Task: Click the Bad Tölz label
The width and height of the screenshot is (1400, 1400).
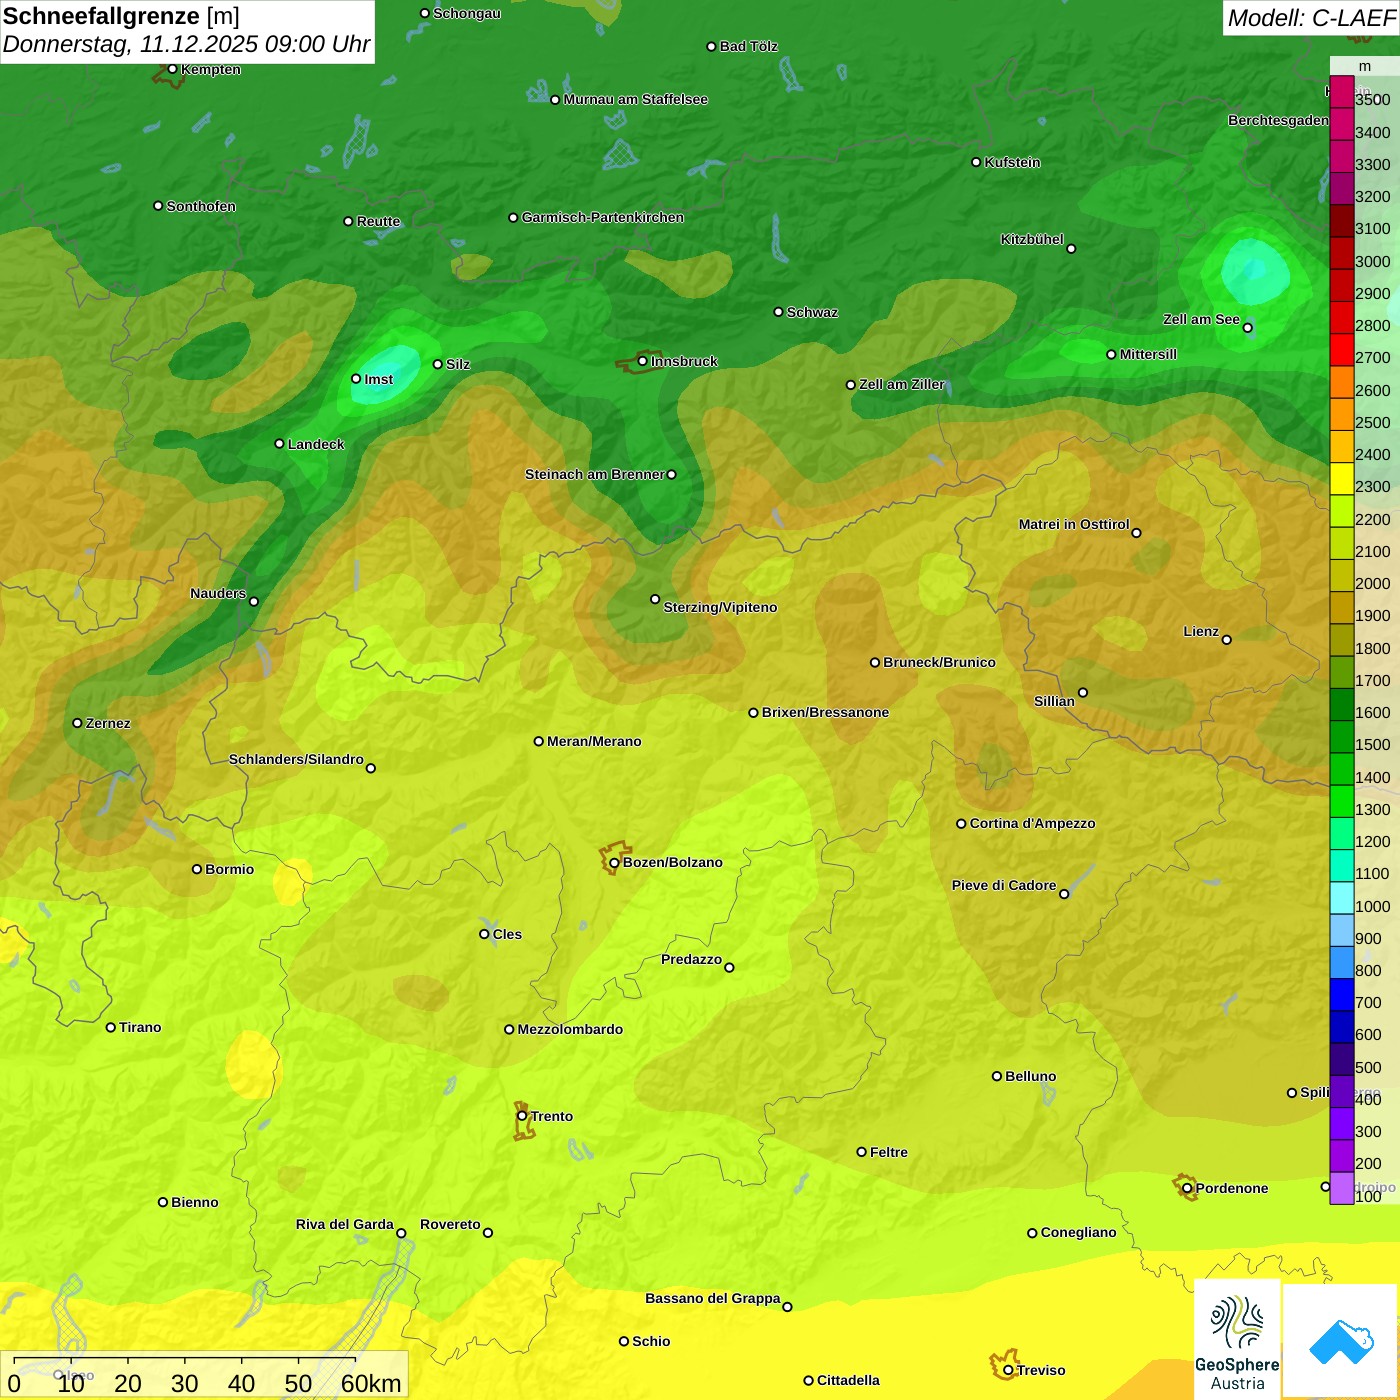Action: point(749,46)
